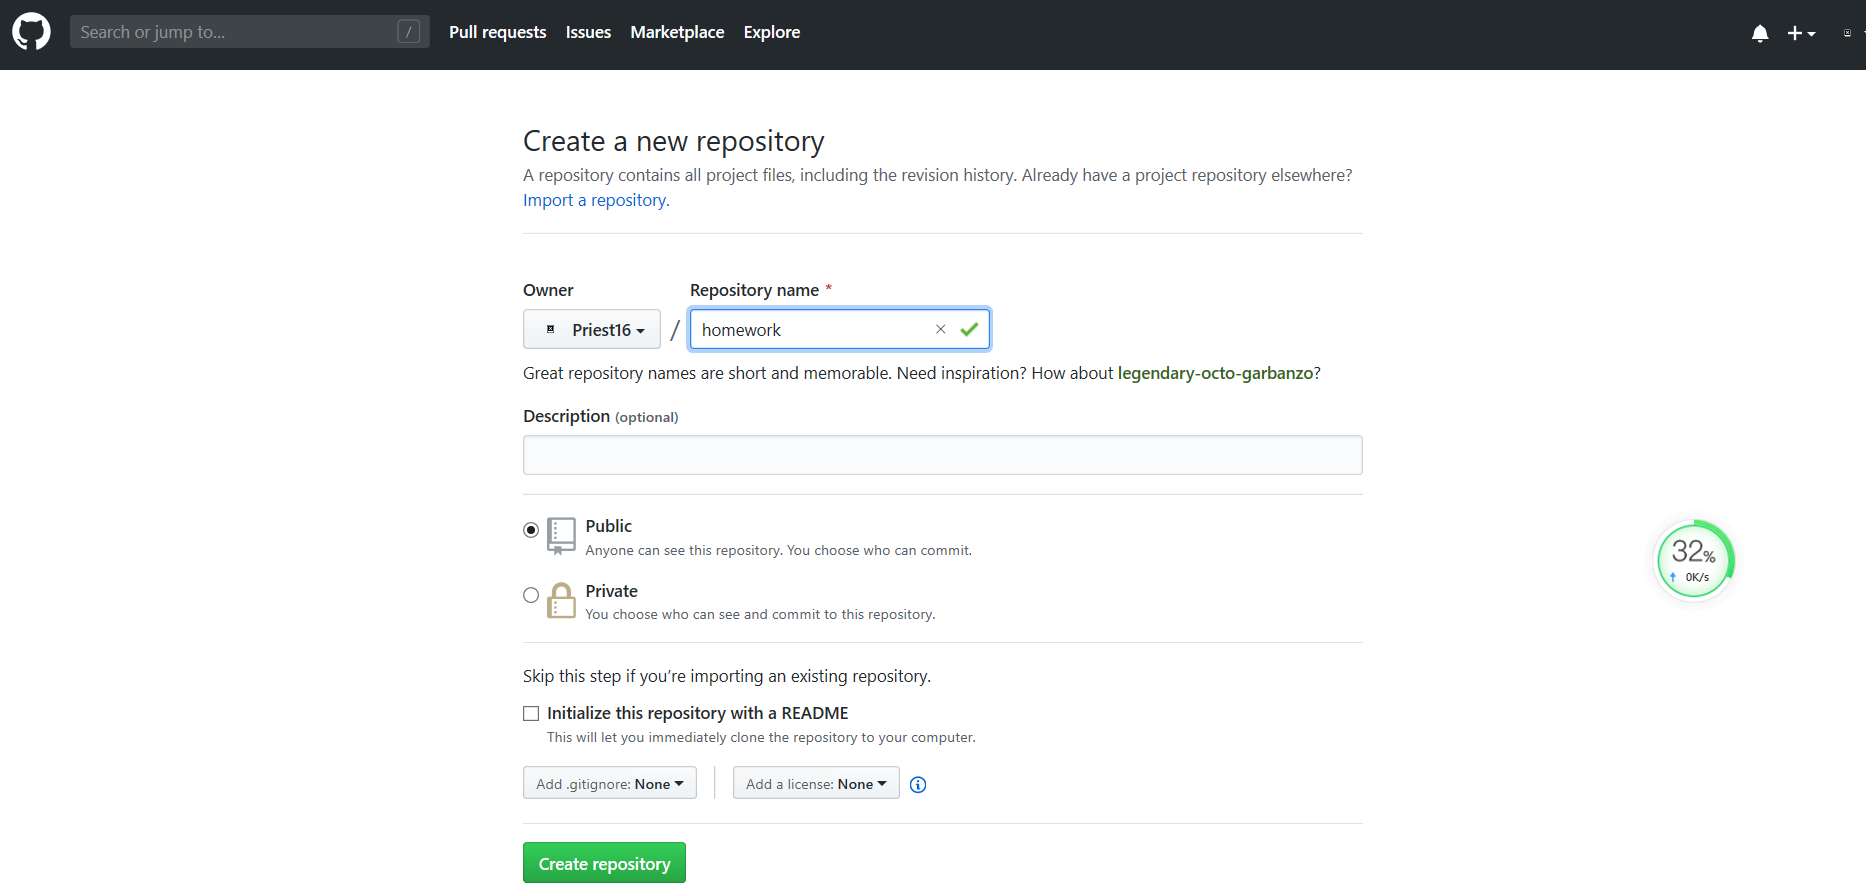Open Marketplace in the top navigation
The height and width of the screenshot is (891, 1866).
(x=677, y=32)
